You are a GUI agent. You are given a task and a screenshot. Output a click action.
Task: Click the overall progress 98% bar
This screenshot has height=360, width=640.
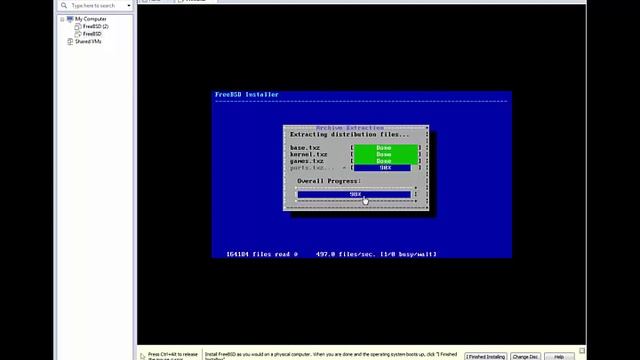click(354, 195)
